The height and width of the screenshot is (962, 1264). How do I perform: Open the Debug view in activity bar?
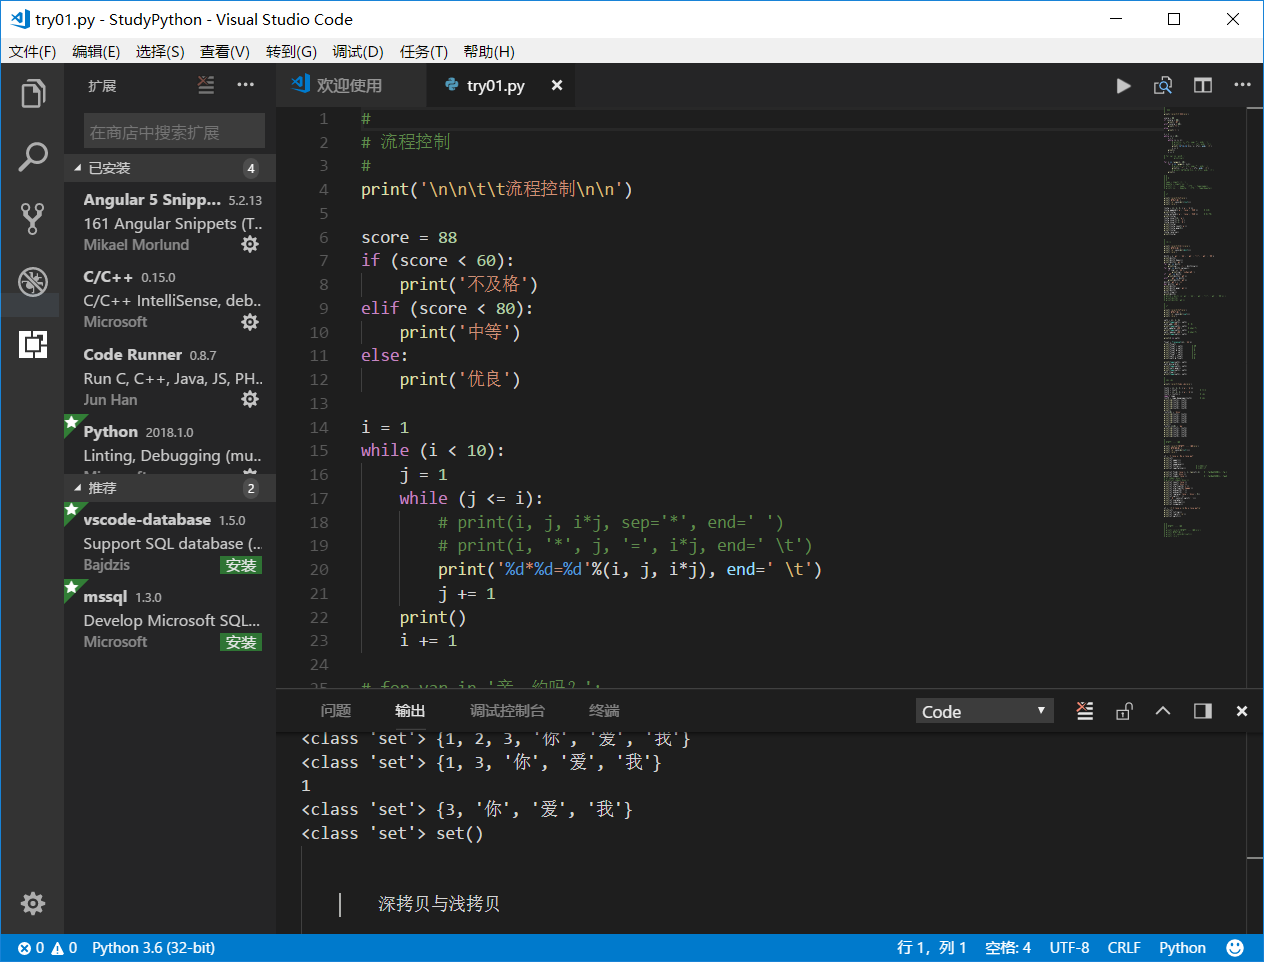tap(33, 281)
